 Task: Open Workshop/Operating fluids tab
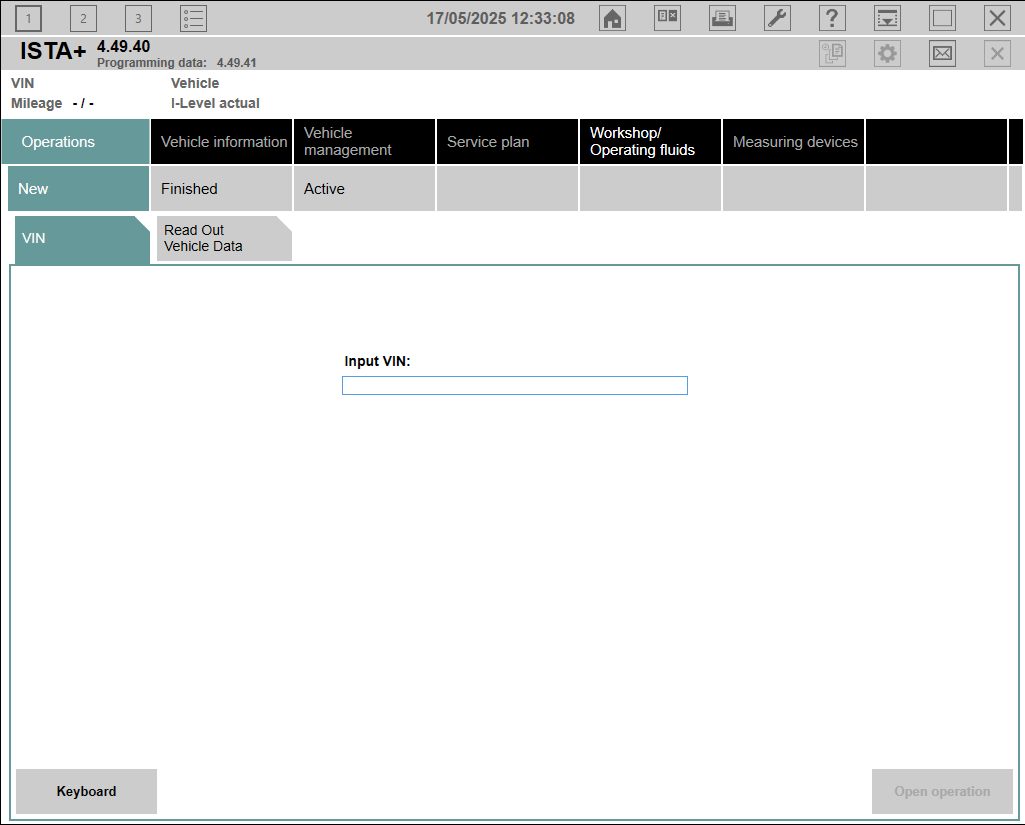tap(650, 142)
